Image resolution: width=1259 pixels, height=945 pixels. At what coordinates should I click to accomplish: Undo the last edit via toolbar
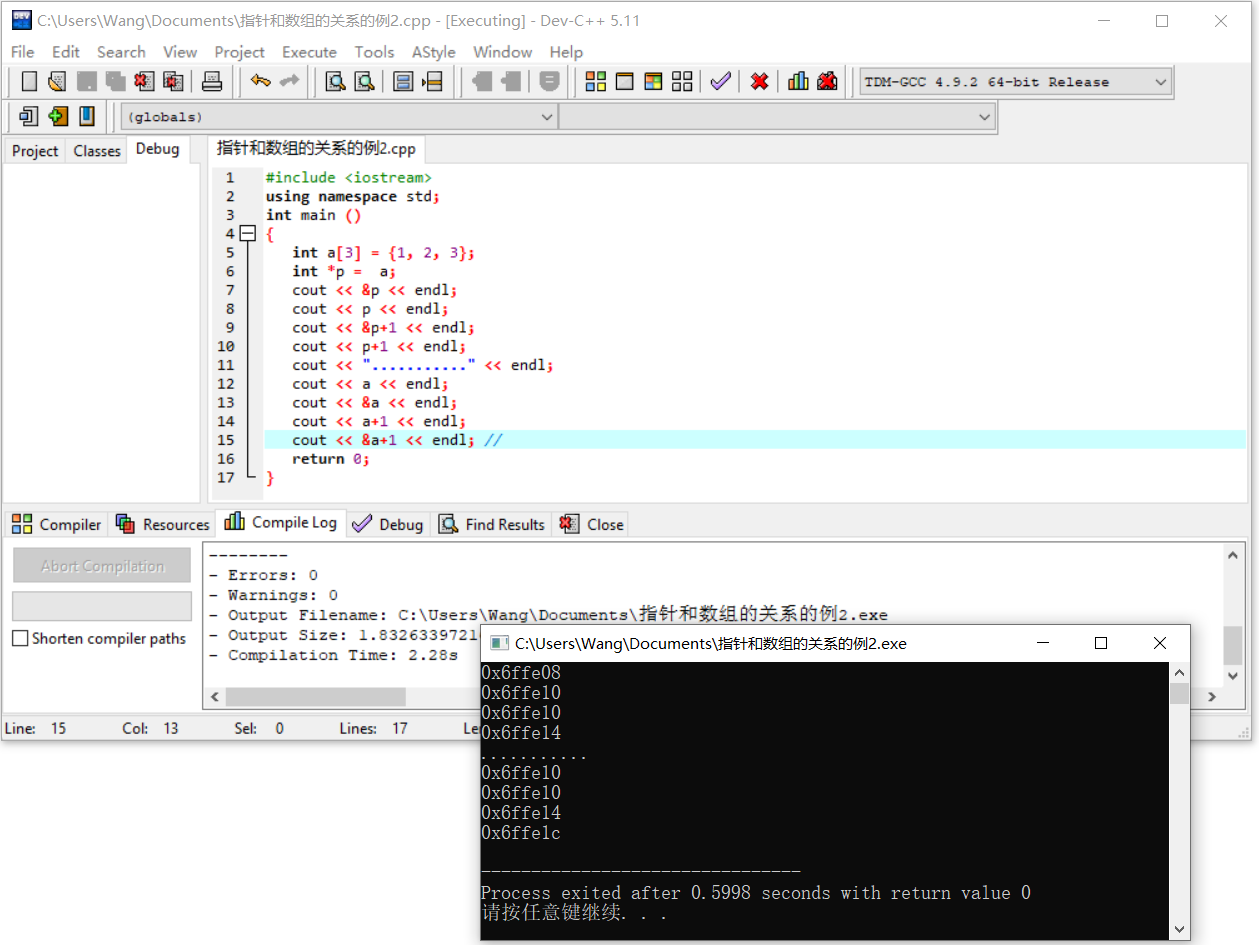pos(261,82)
